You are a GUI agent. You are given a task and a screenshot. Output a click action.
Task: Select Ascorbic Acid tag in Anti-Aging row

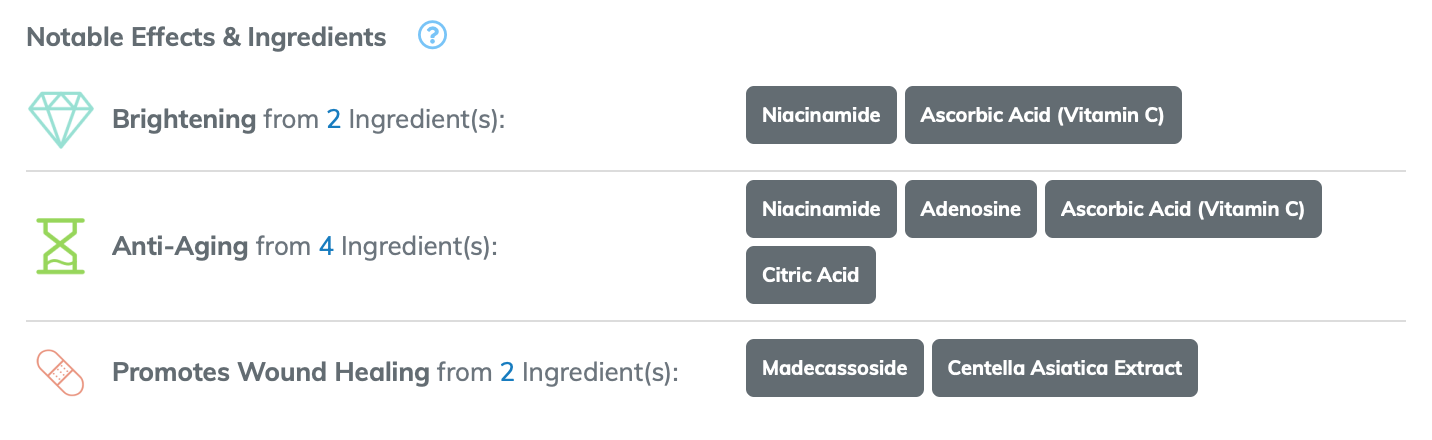point(1183,209)
